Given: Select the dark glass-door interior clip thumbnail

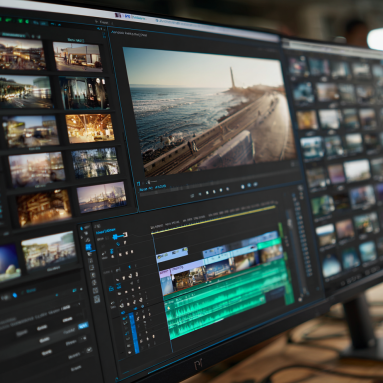Looking at the screenshot, I should tap(84, 93).
